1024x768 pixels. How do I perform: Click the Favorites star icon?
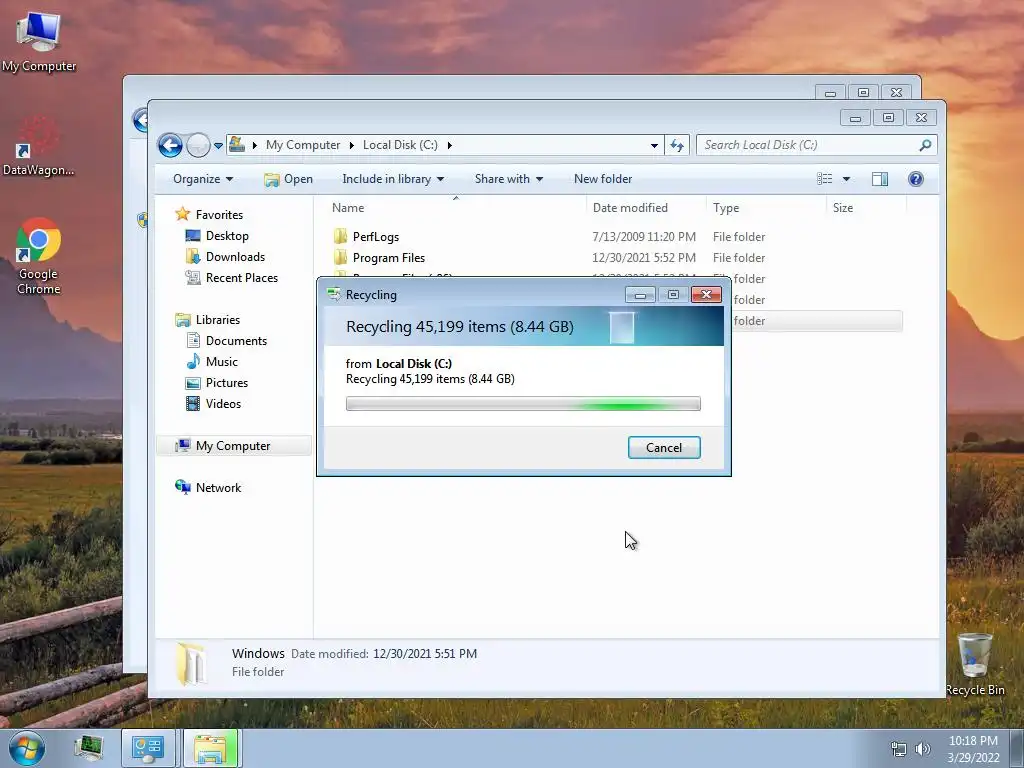[x=183, y=214]
